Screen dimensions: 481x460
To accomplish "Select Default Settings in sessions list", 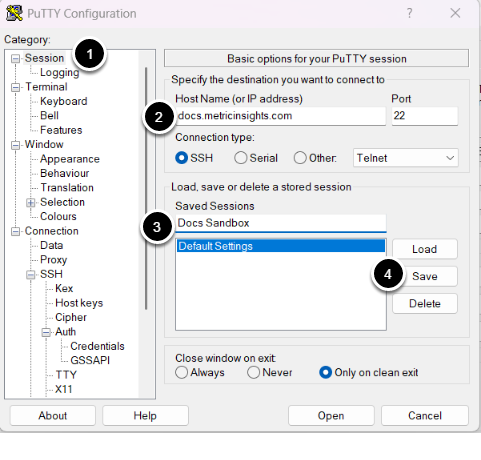I will [280, 246].
